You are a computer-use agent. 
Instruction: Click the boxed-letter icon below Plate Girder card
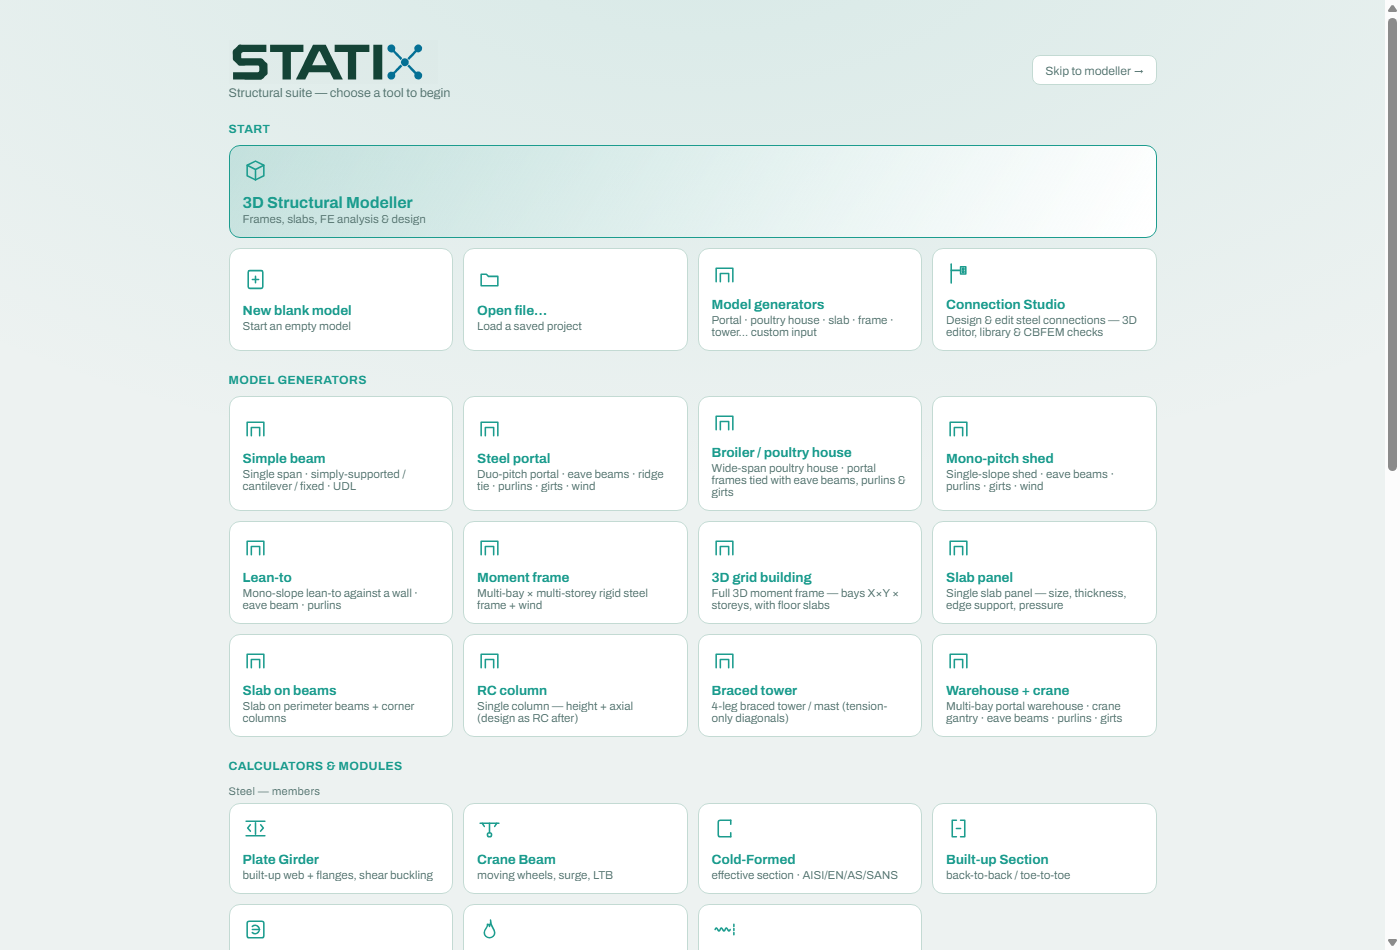256,930
